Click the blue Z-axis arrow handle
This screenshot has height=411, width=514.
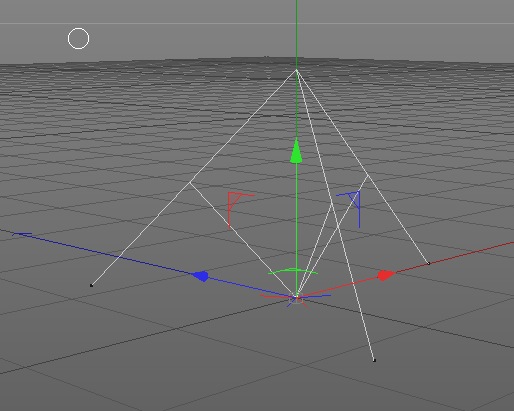coord(201,276)
